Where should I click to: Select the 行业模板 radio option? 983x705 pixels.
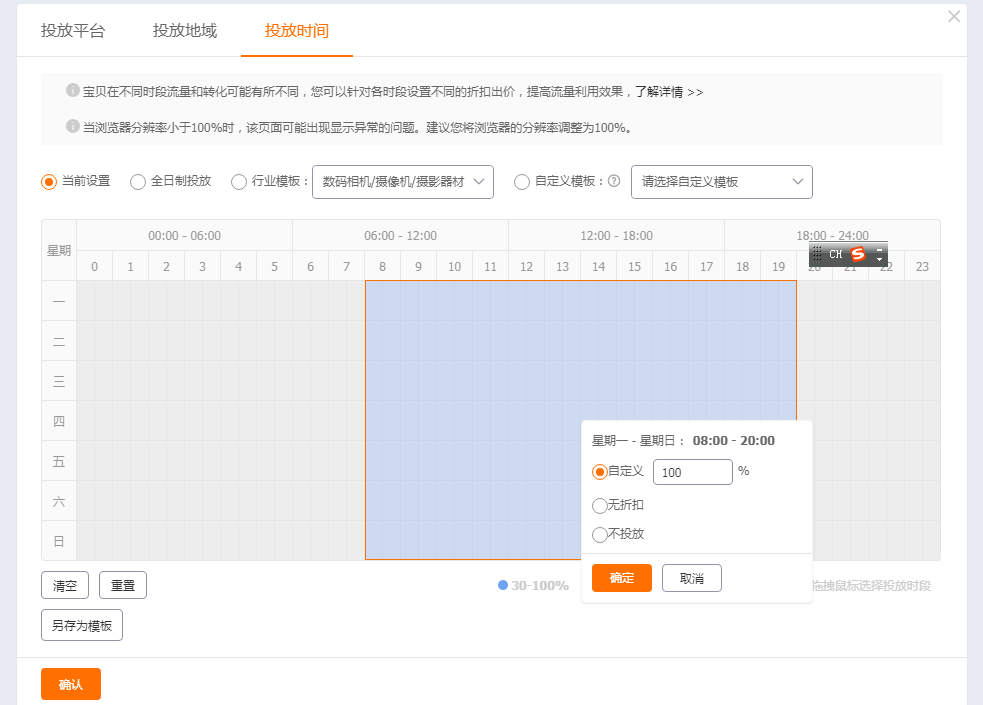point(239,182)
